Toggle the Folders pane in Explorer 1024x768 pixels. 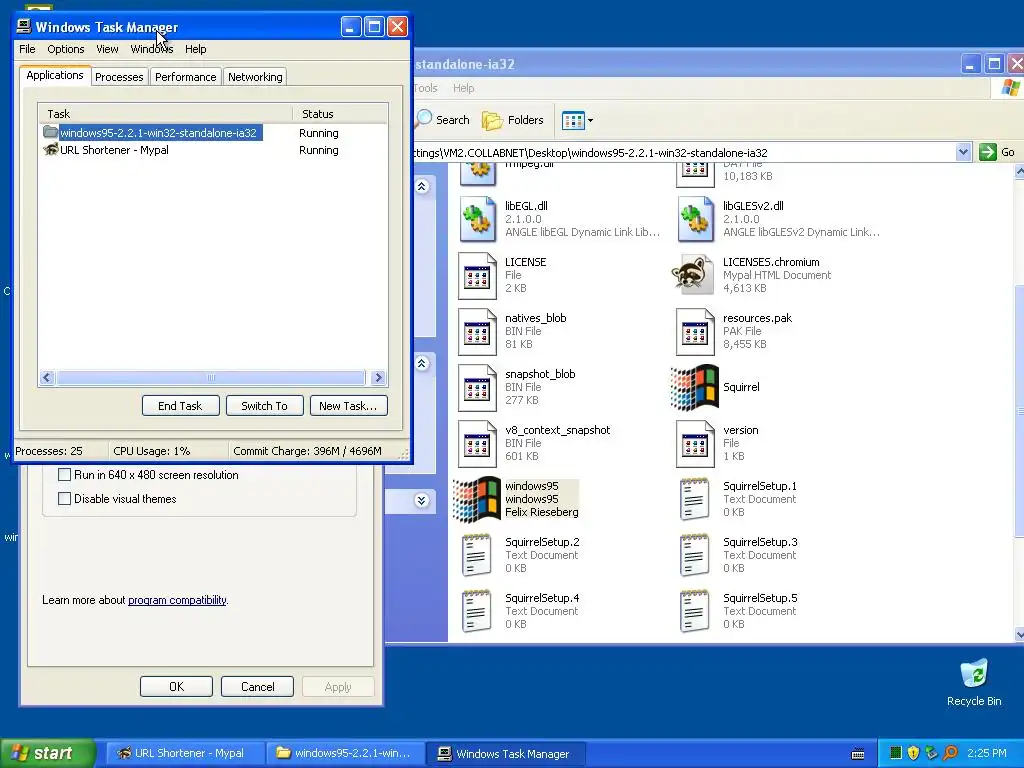[x=513, y=120]
